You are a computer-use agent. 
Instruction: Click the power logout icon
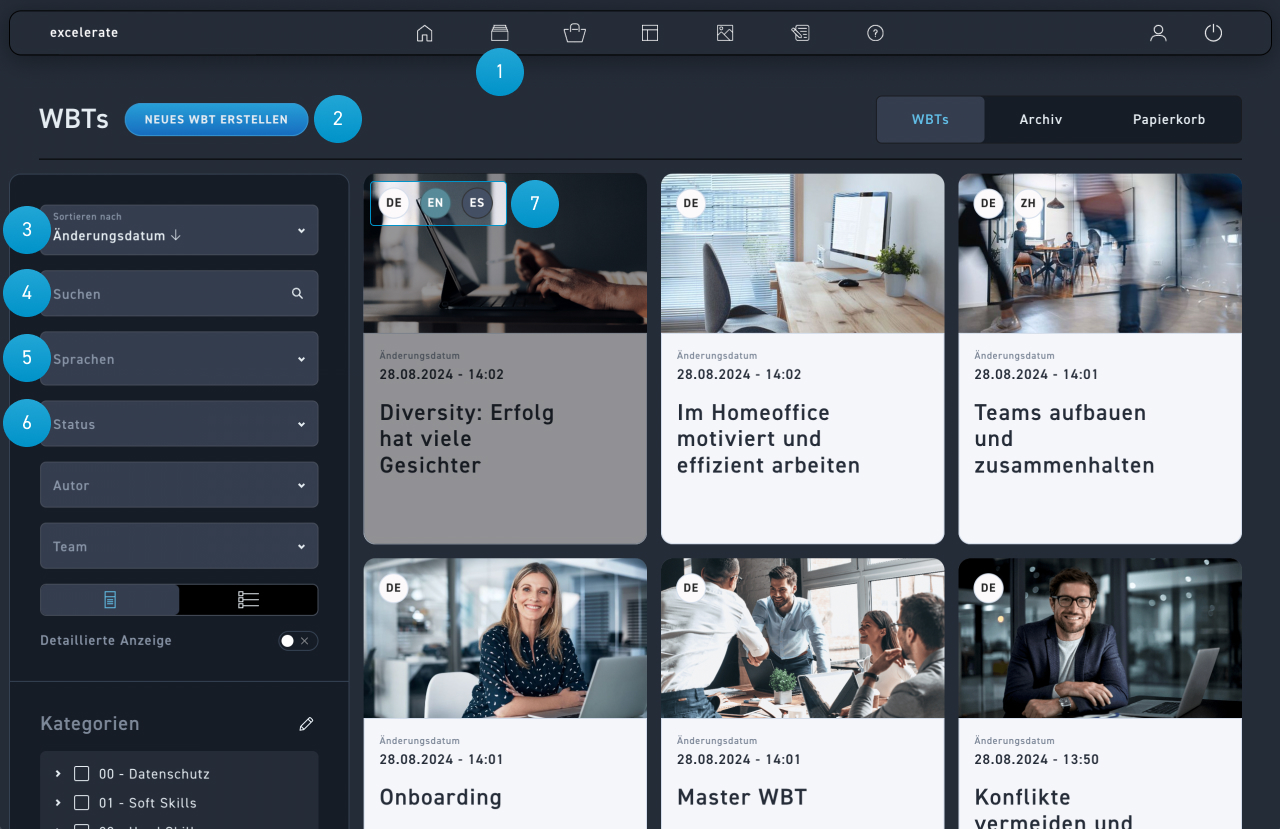click(x=1213, y=33)
